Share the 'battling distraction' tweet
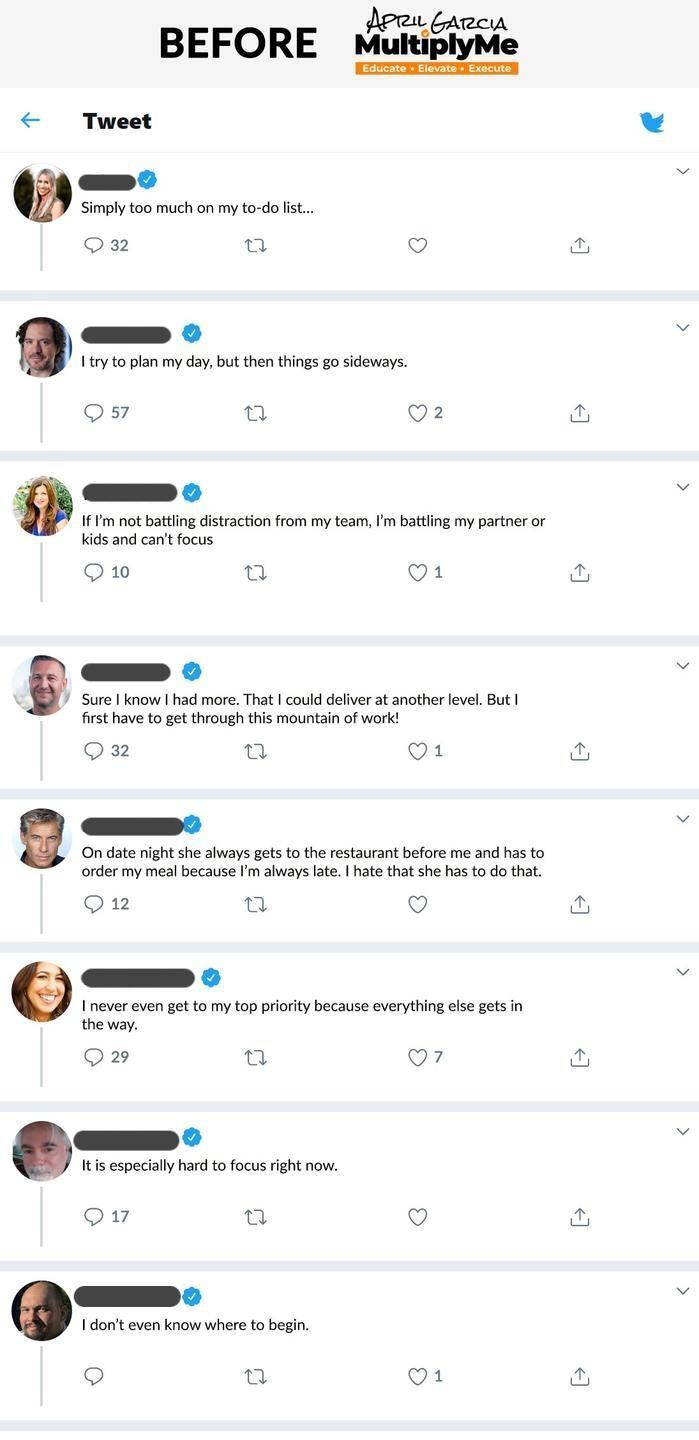 point(579,573)
